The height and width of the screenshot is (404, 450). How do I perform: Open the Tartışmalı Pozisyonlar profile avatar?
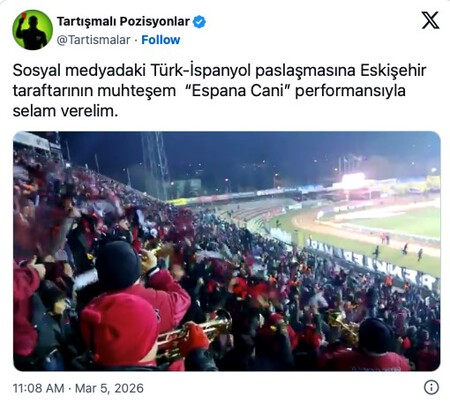(32, 30)
